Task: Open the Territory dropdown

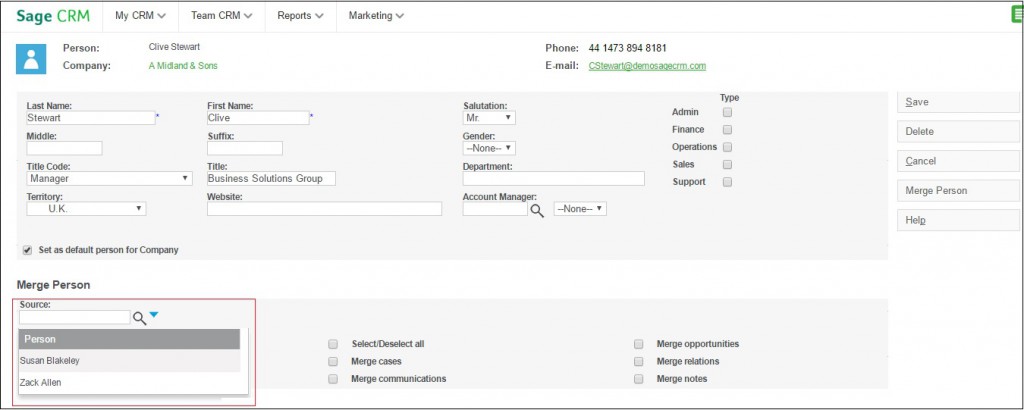Action: tap(86, 209)
